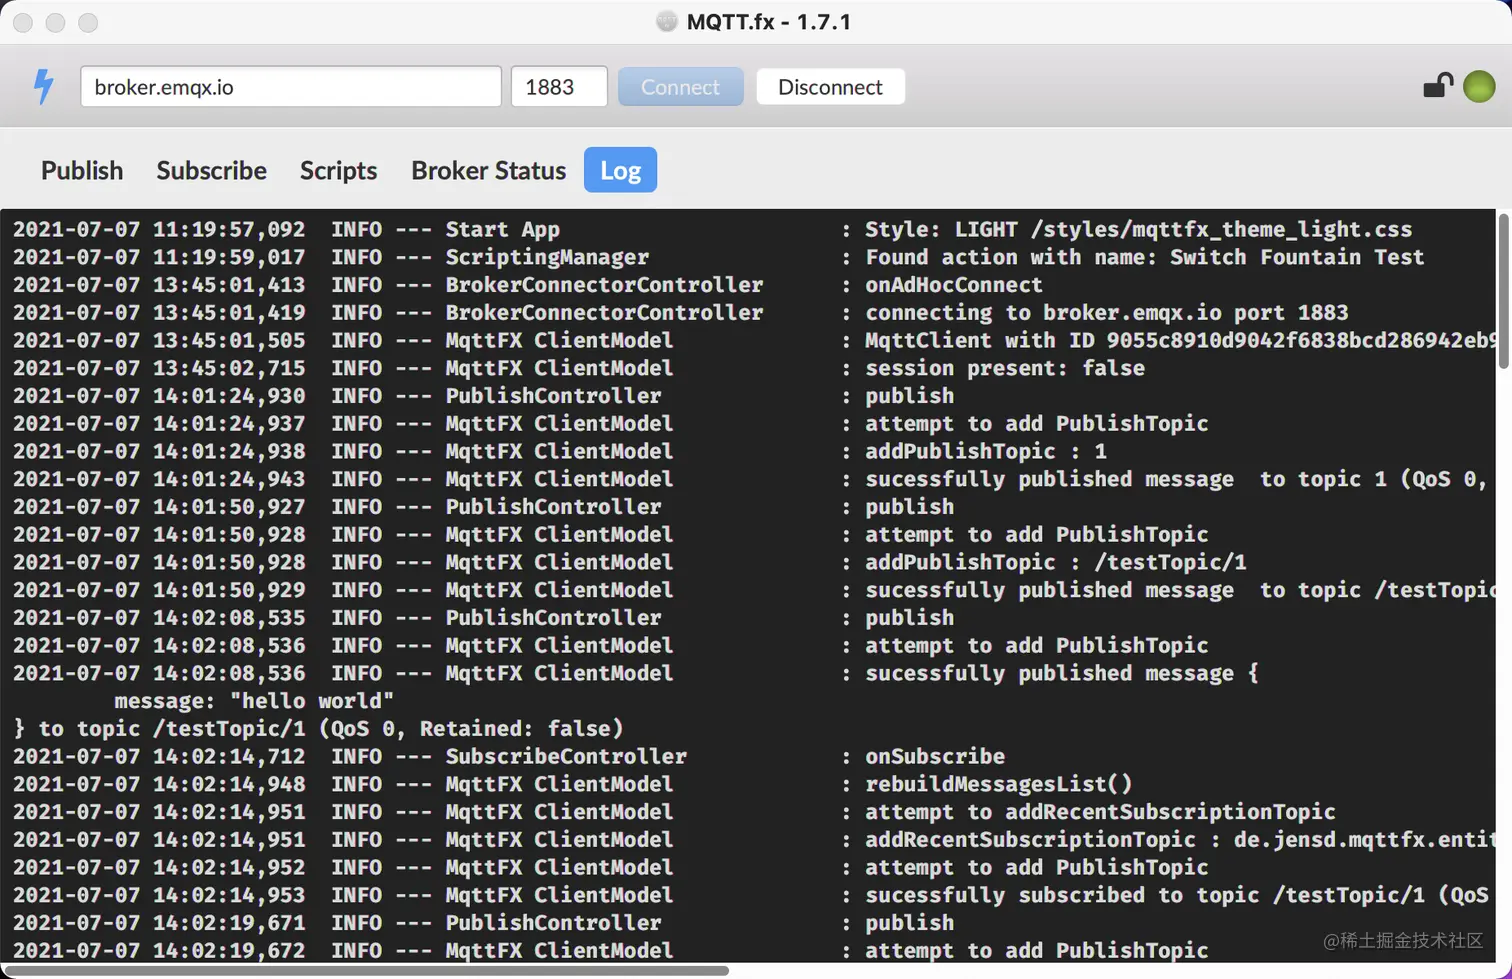The height and width of the screenshot is (979, 1512).
Task: Click the timestamp 2021-07-07 13:45:02,715
Action: pyautogui.click(x=159, y=369)
